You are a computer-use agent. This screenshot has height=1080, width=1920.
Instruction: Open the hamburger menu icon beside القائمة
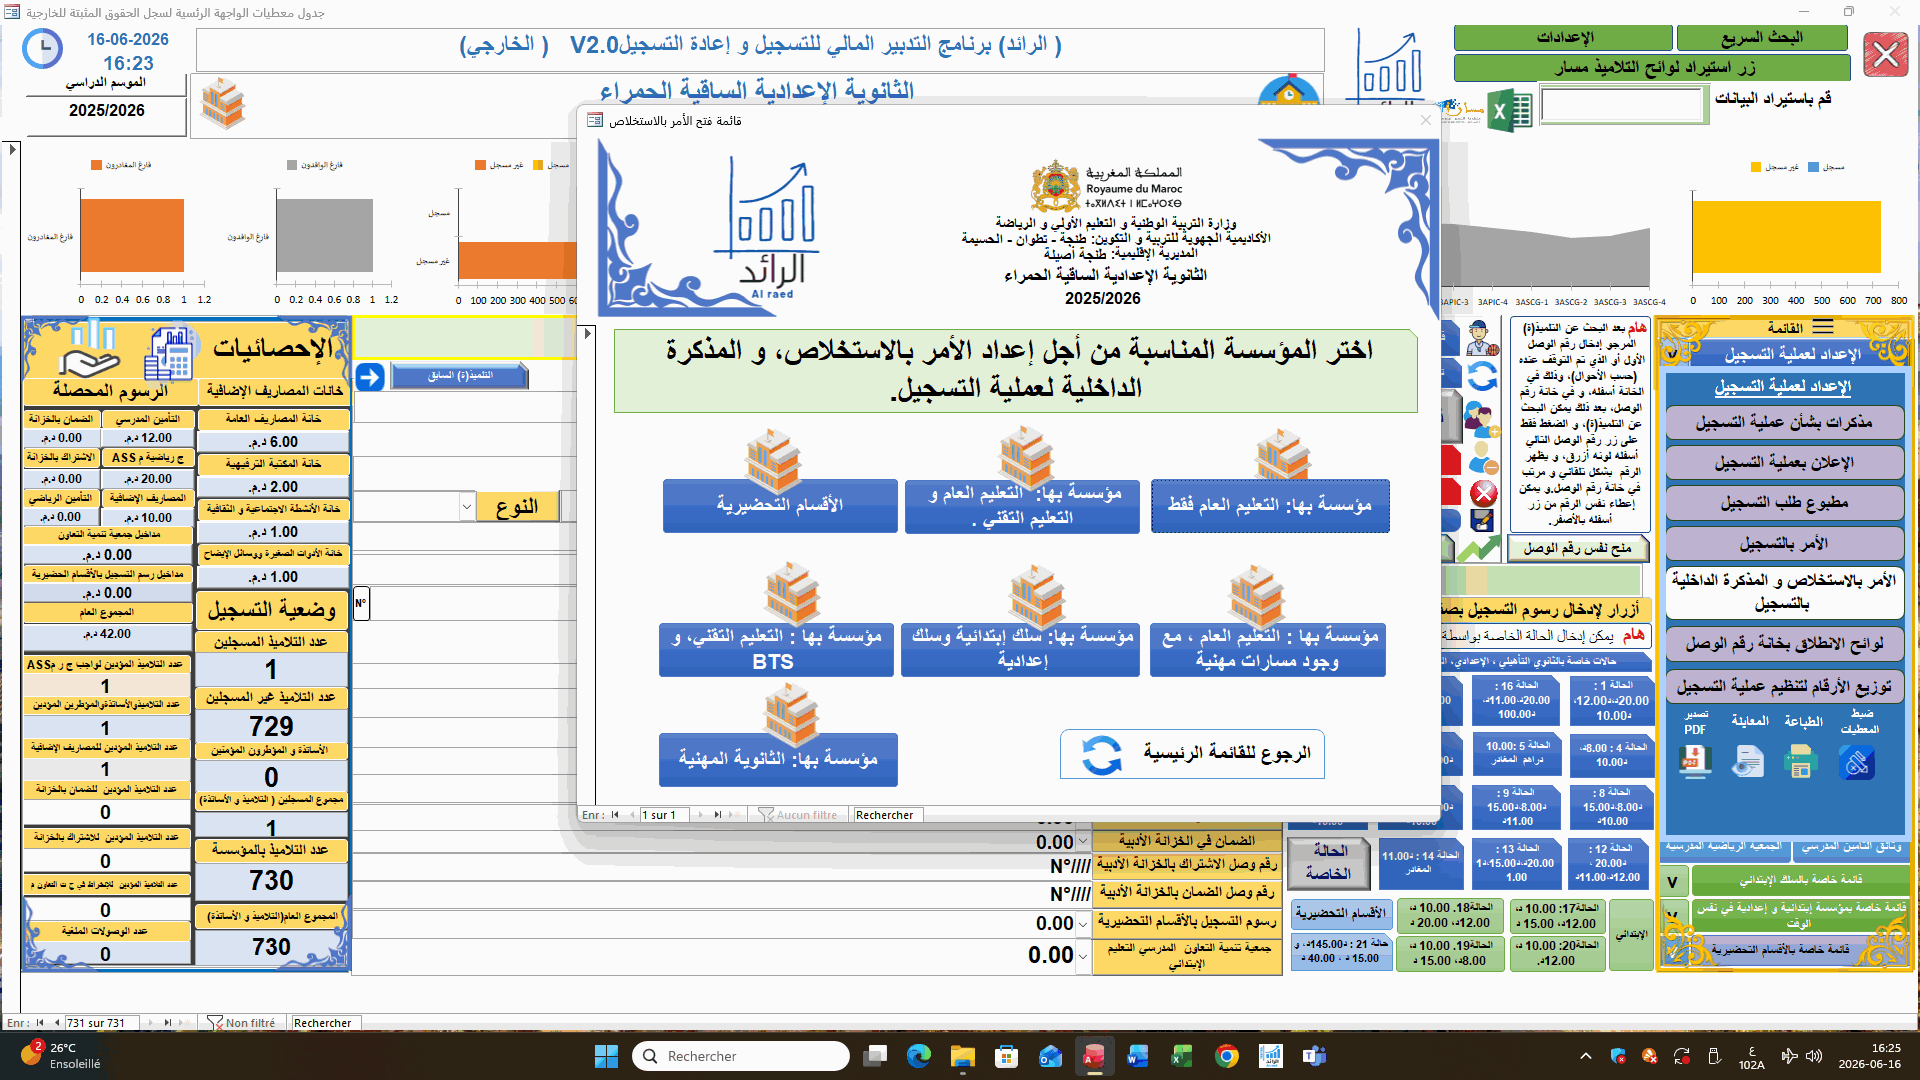tap(1823, 327)
